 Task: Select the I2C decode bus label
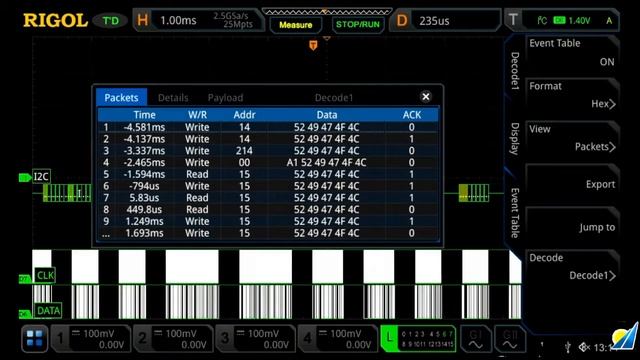(41, 177)
